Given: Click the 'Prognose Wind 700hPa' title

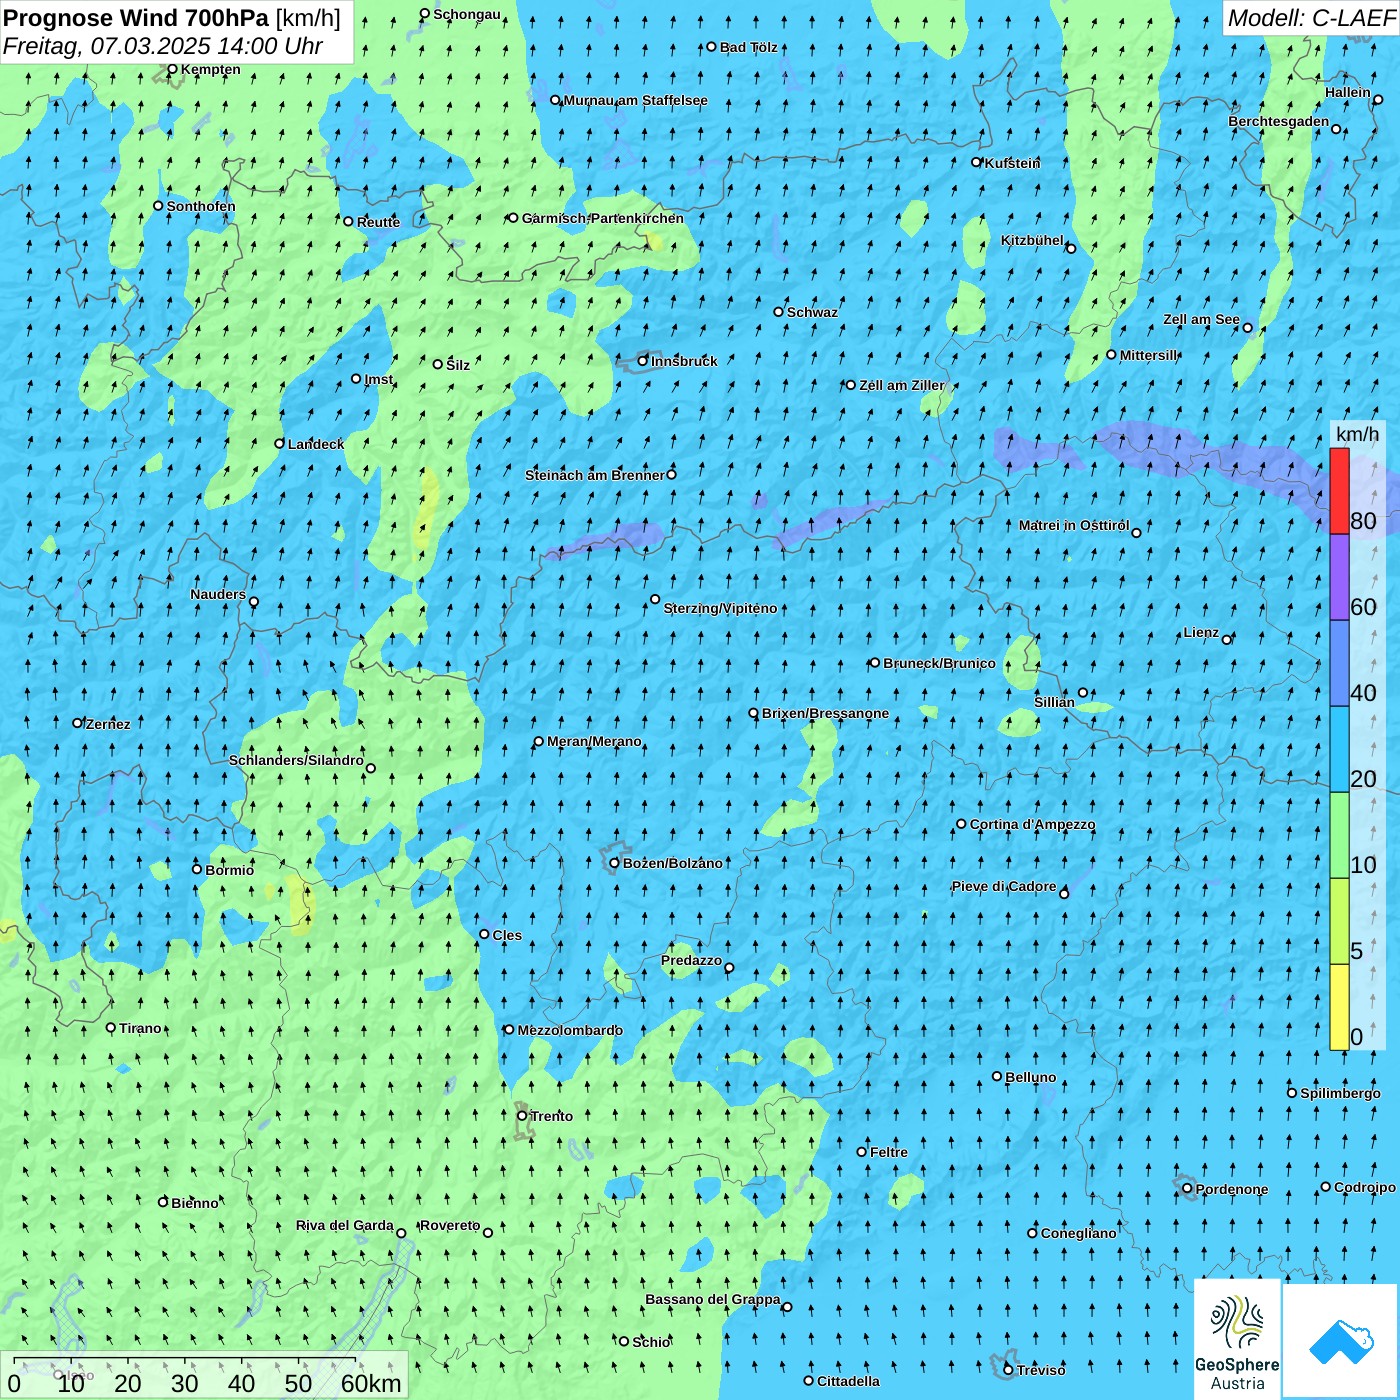Looking at the screenshot, I should pyautogui.click(x=136, y=17).
